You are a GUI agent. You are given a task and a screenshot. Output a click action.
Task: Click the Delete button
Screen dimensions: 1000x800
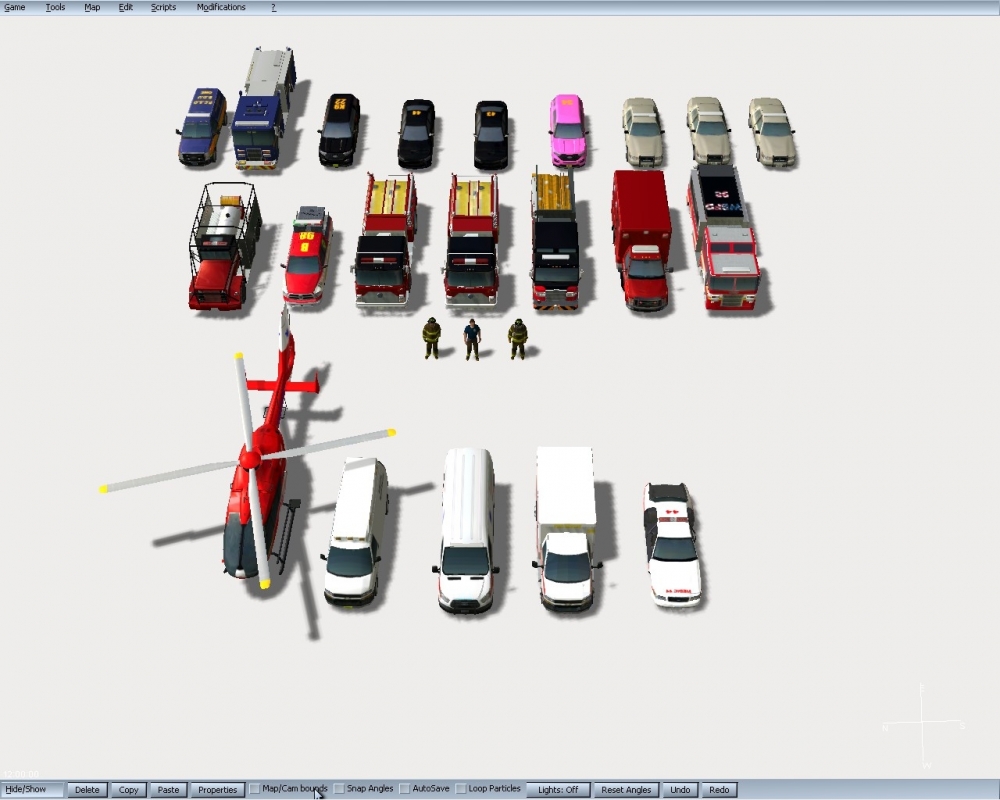pyautogui.click(x=87, y=790)
